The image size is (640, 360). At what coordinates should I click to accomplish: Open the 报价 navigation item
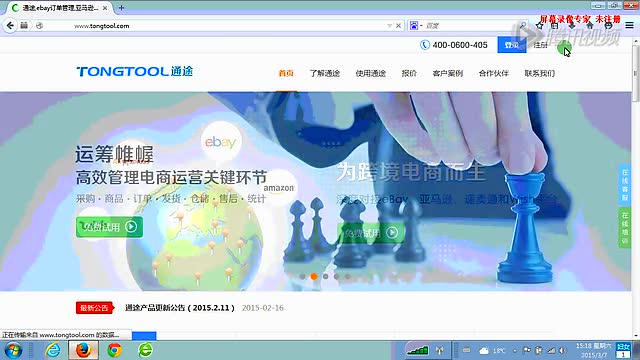click(x=409, y=73)
